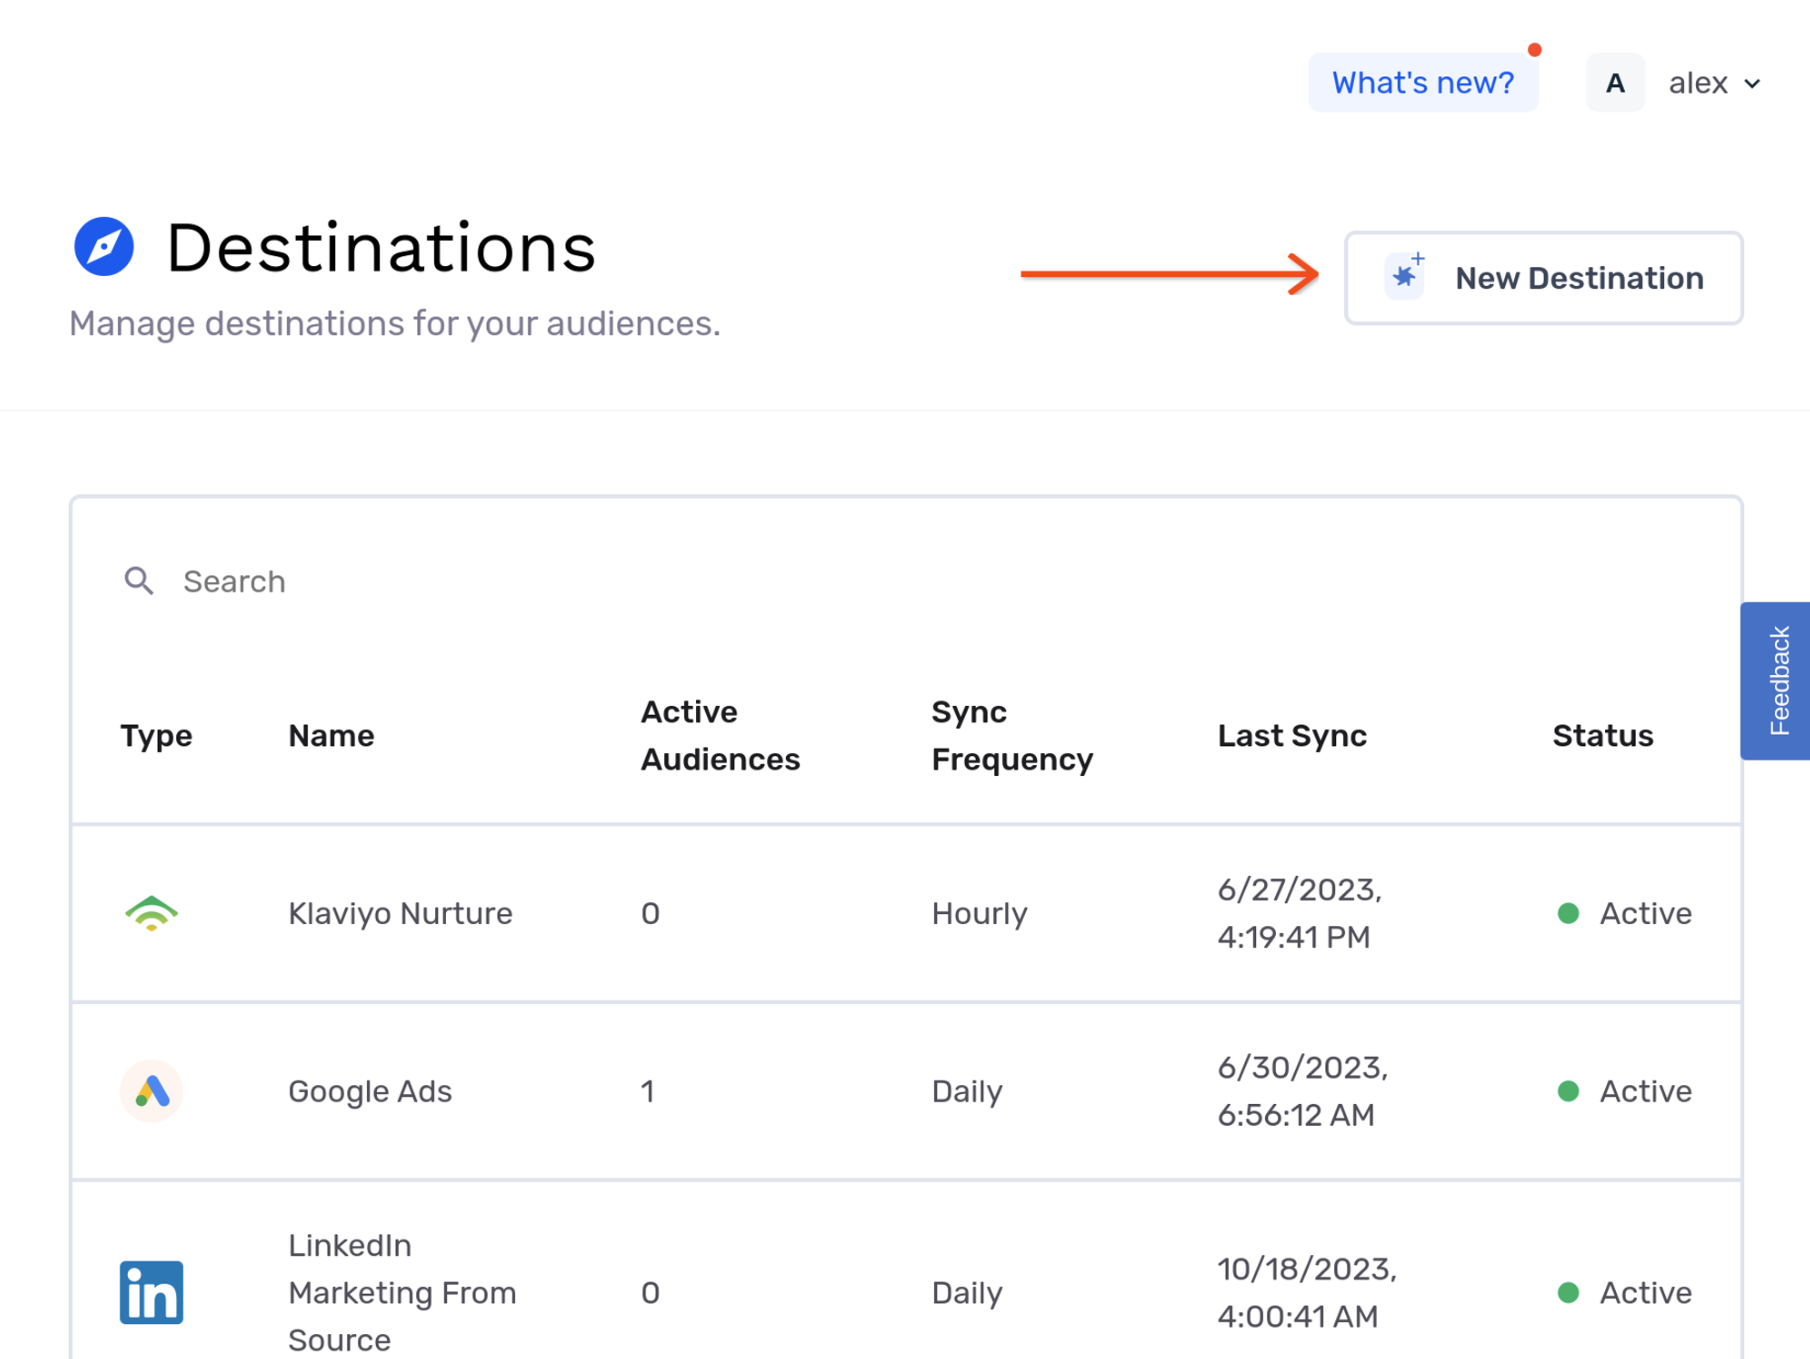Screen dimensions: 1810x1359
Task: Click the alex avatar with letter A
Action: click(1615, 83)
